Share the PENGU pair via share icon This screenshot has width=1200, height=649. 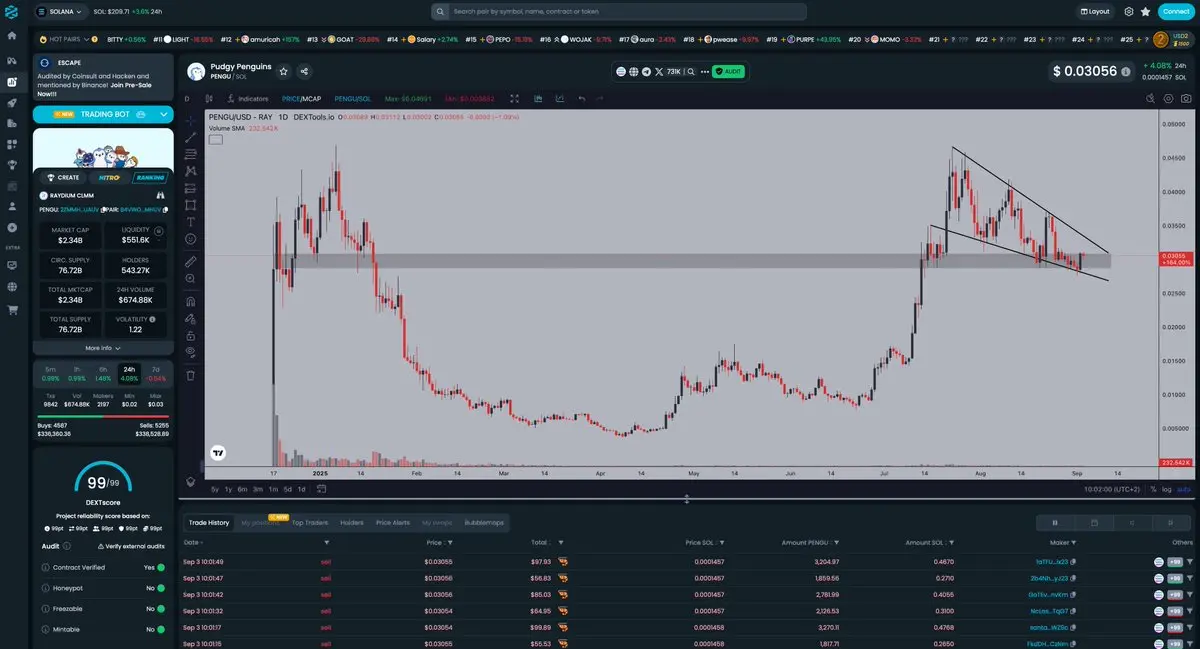(x=304, y=72)
